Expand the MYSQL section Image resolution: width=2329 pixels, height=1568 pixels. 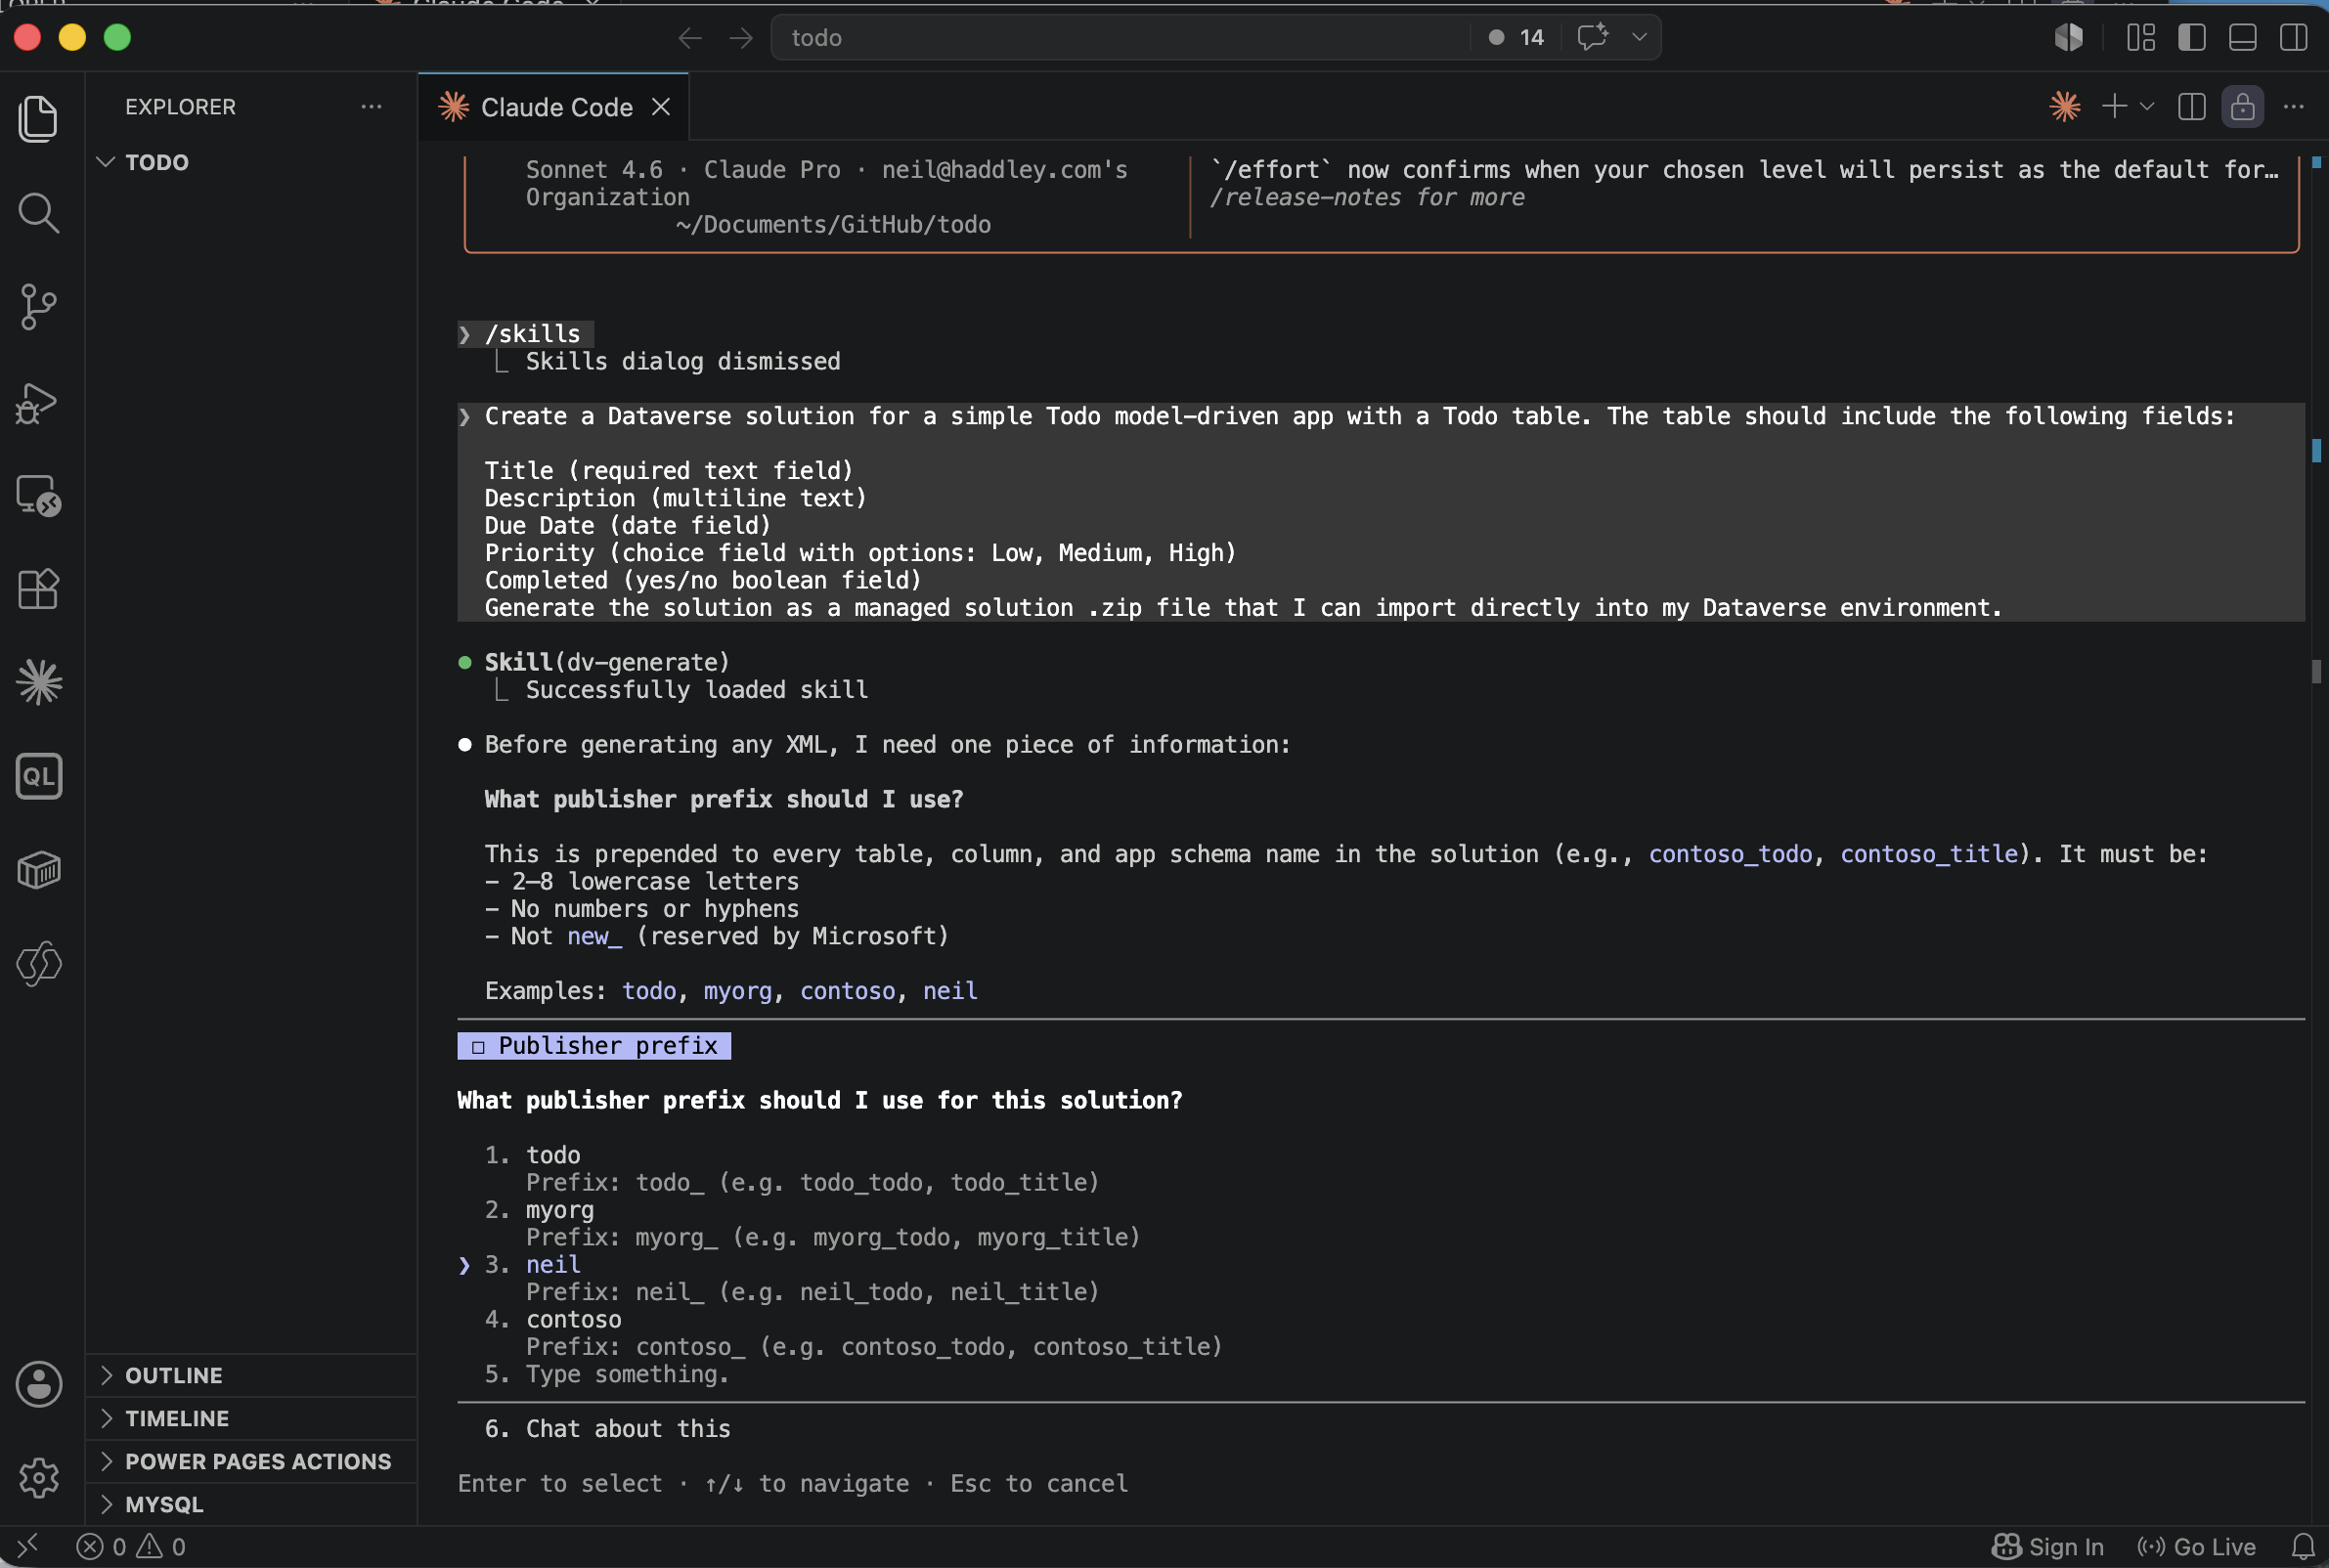pos(250,1504)
